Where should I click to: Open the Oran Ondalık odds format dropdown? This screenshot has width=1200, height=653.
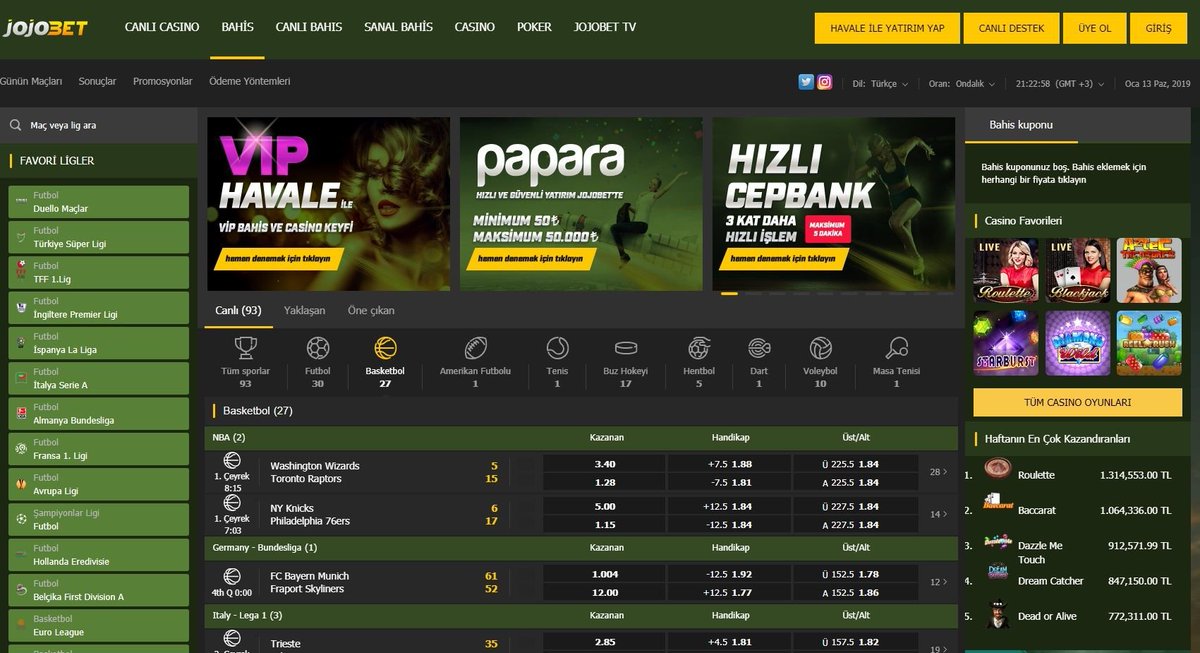tap(962, 84)
